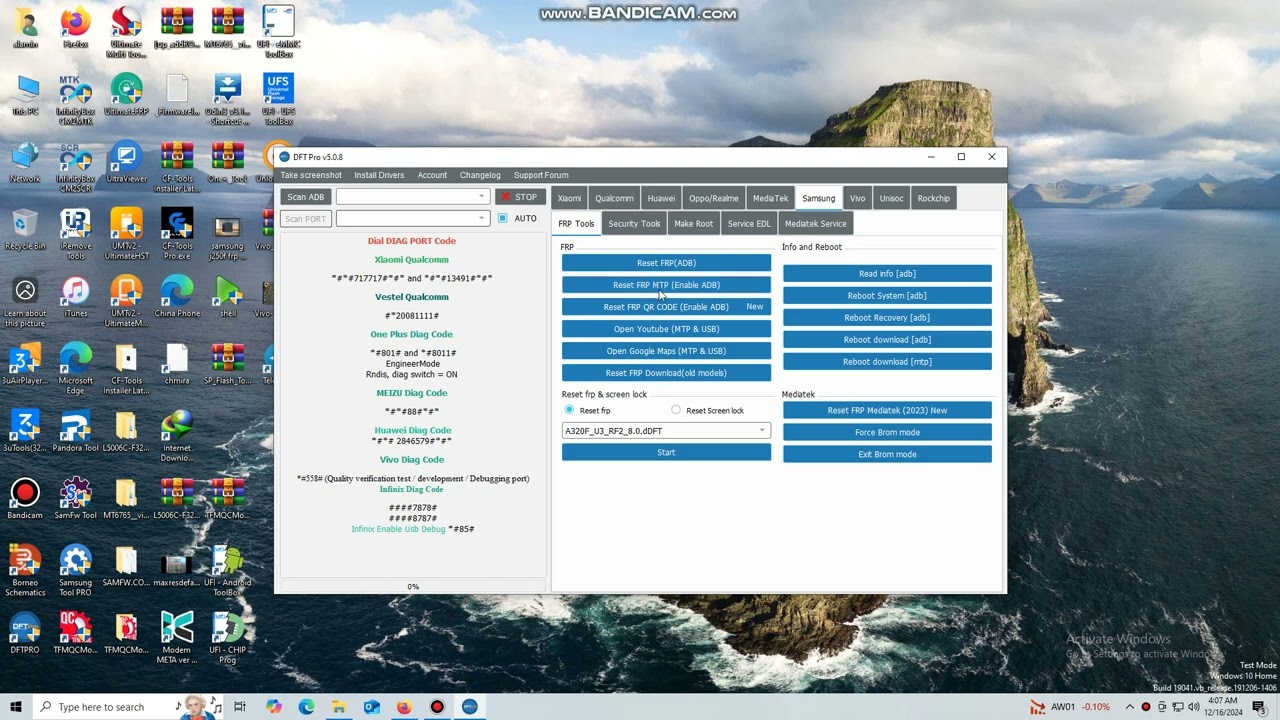Open SamFw Tool desktop icon
Image resolution: width=1280 pixels, height=720 pixels.
tap(75, 498)
